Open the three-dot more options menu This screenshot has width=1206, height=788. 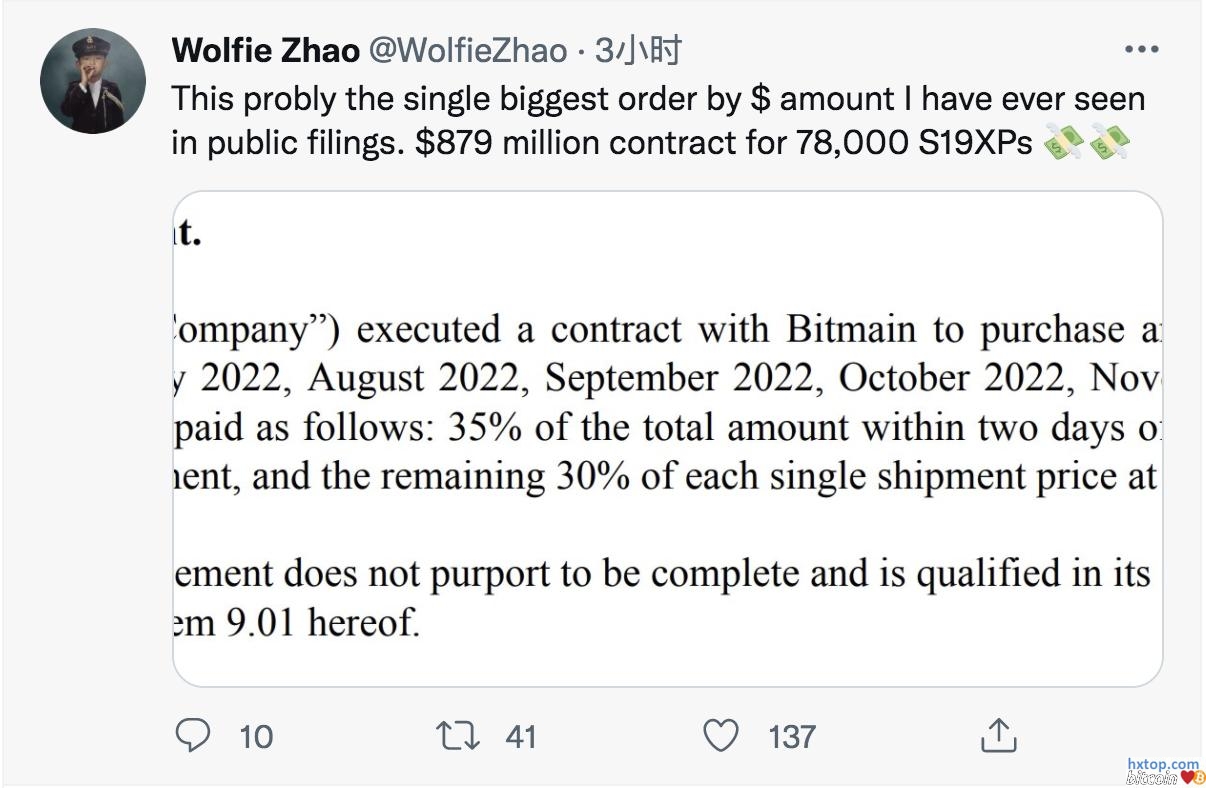tap(1141, 49)
